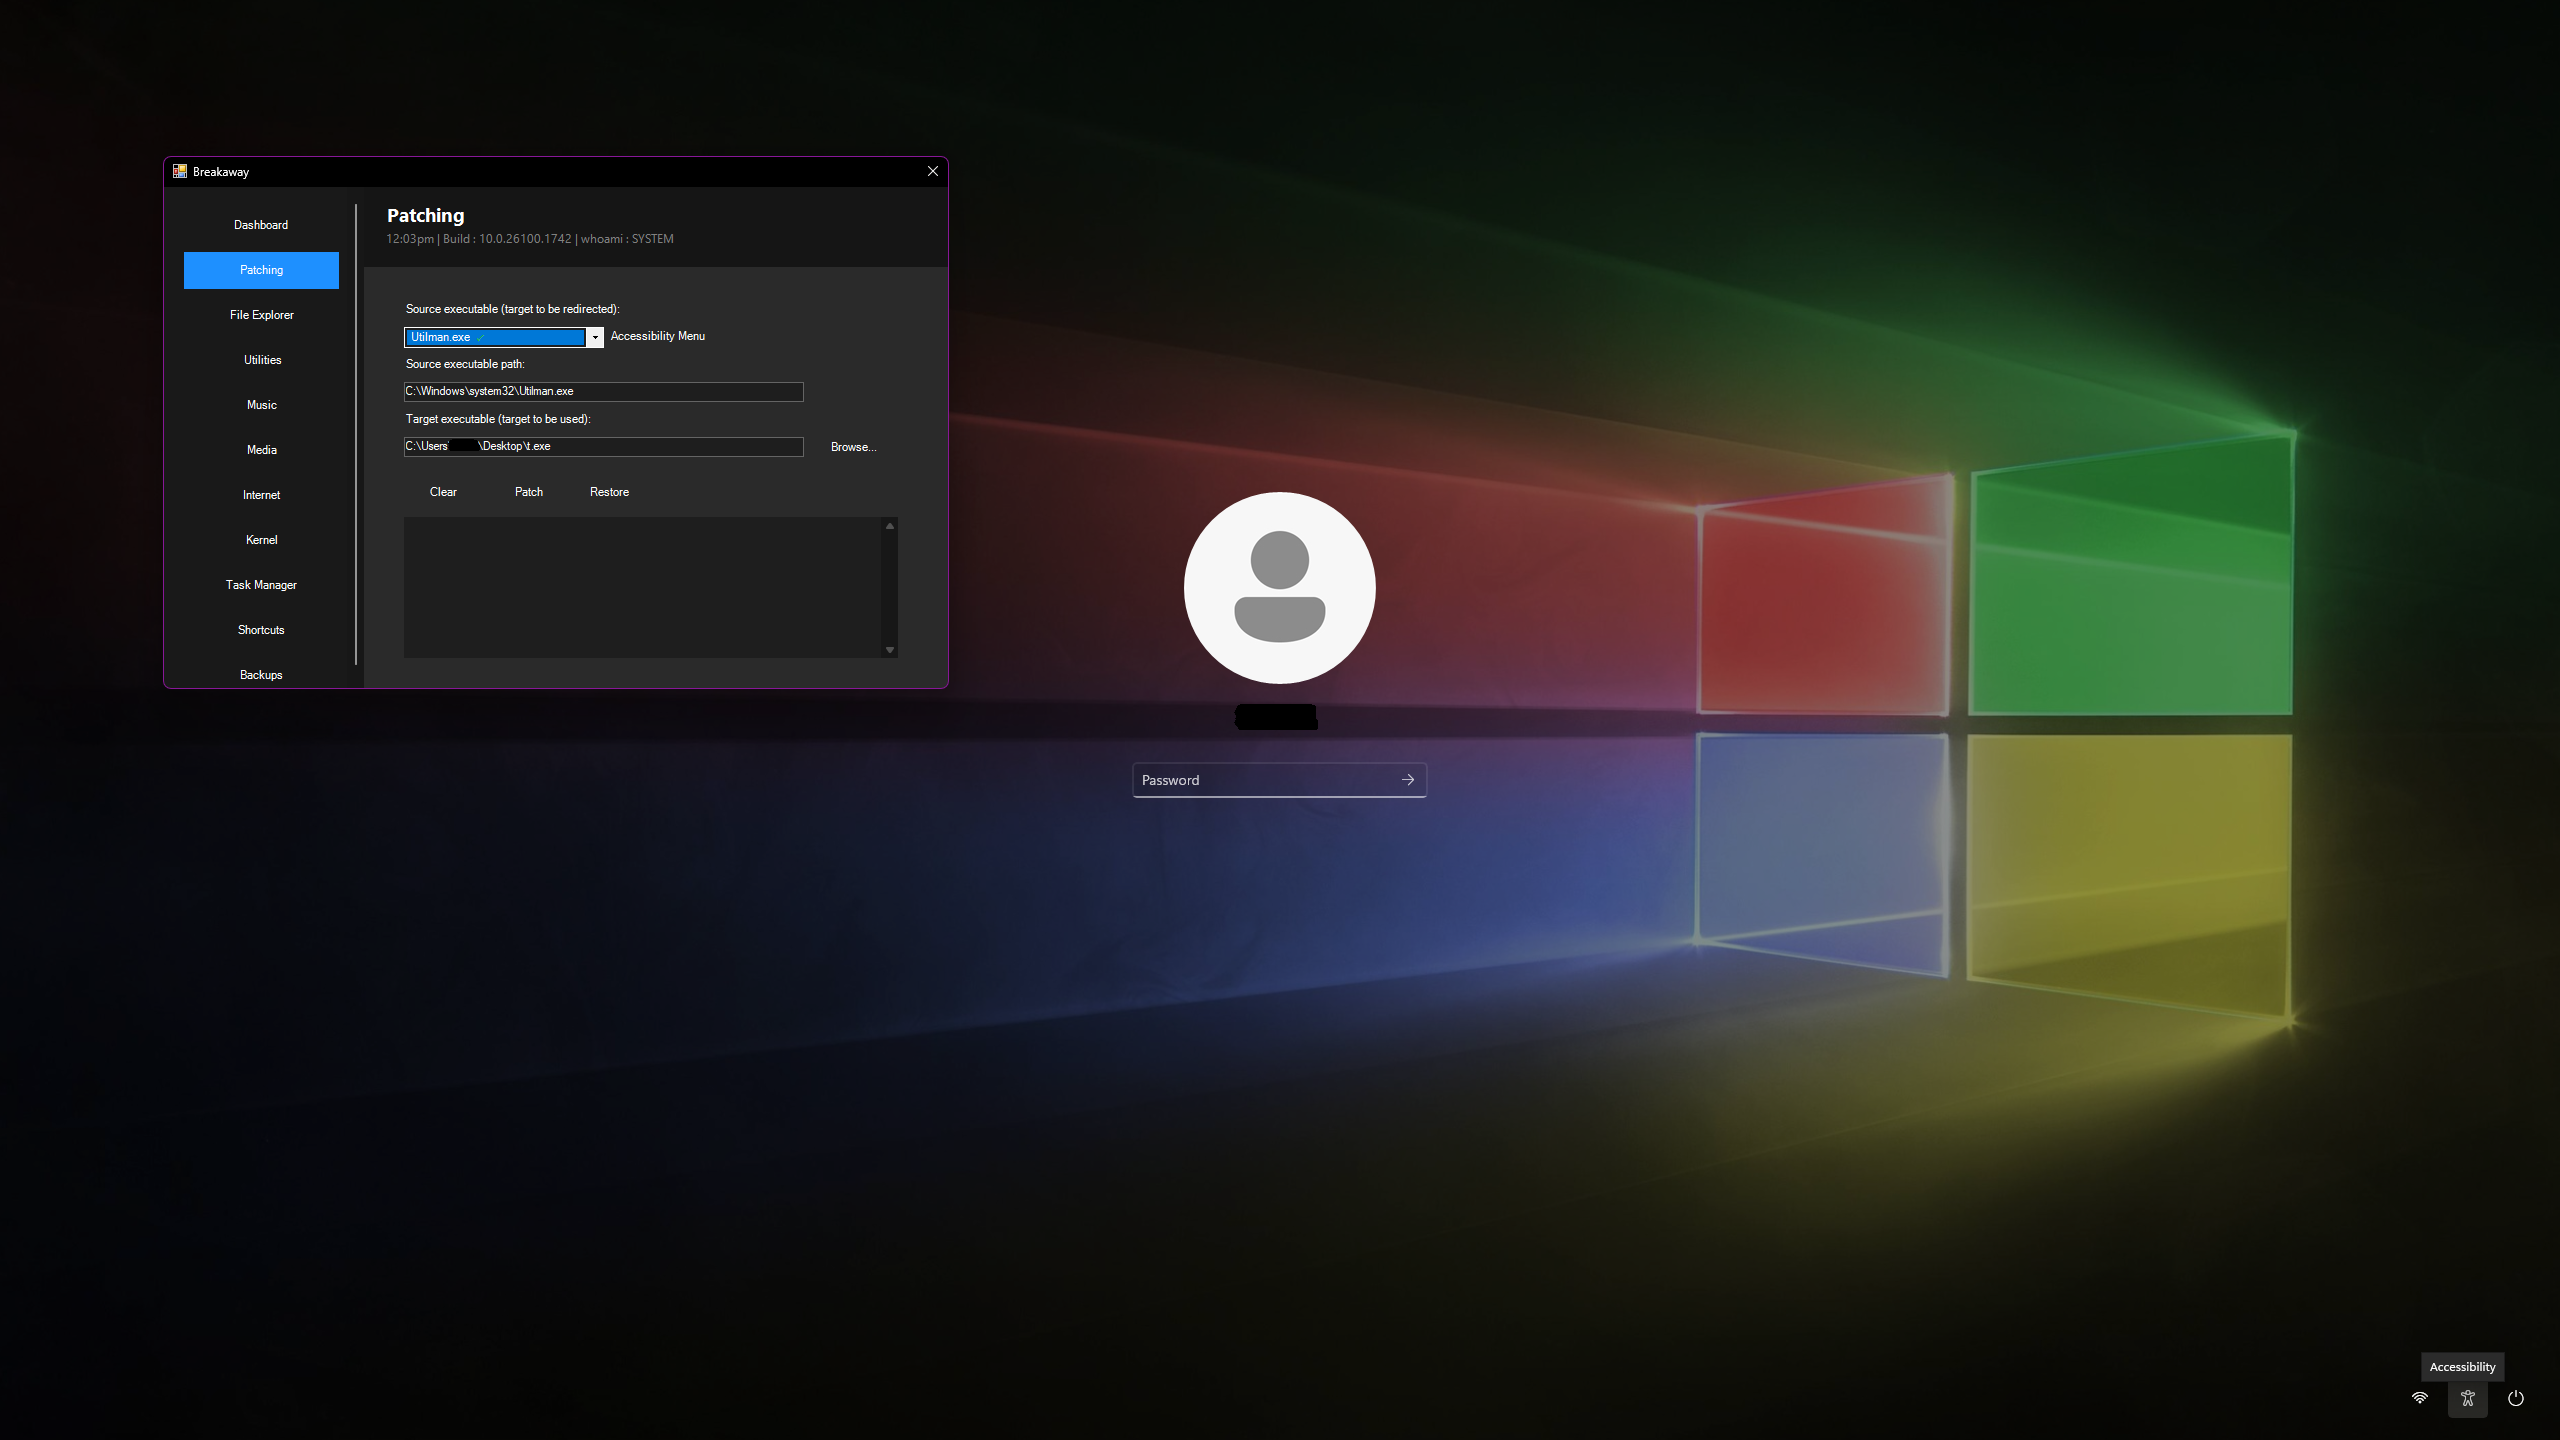Click the Patch button
This screenshot has width=2560, height=1440.
(x=529, y=492)
